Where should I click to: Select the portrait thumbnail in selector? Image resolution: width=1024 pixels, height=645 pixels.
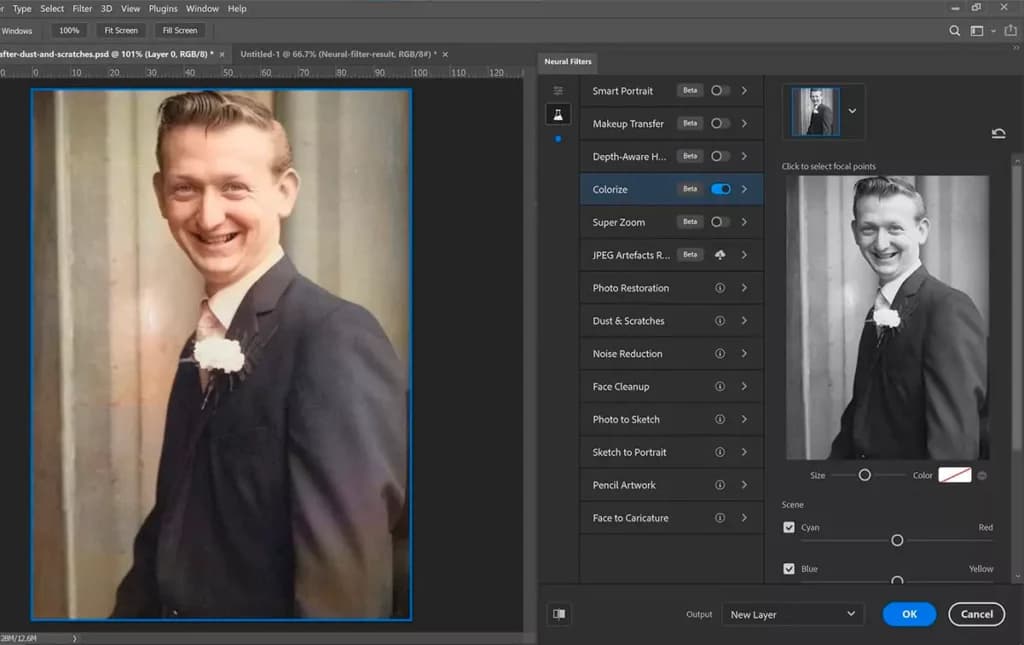(816, 112)
